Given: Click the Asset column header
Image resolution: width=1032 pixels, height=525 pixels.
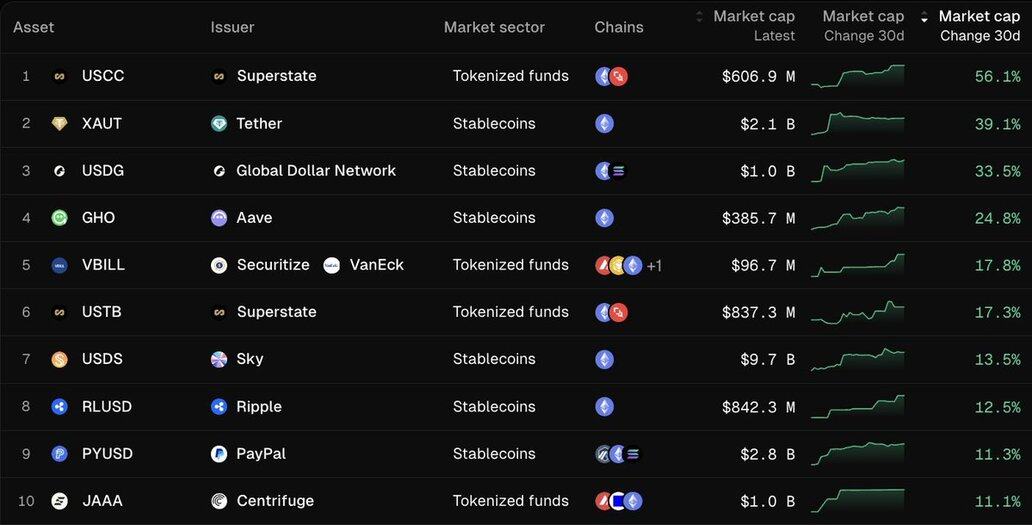Looking at the screenshot, I should tap(34, 27).
